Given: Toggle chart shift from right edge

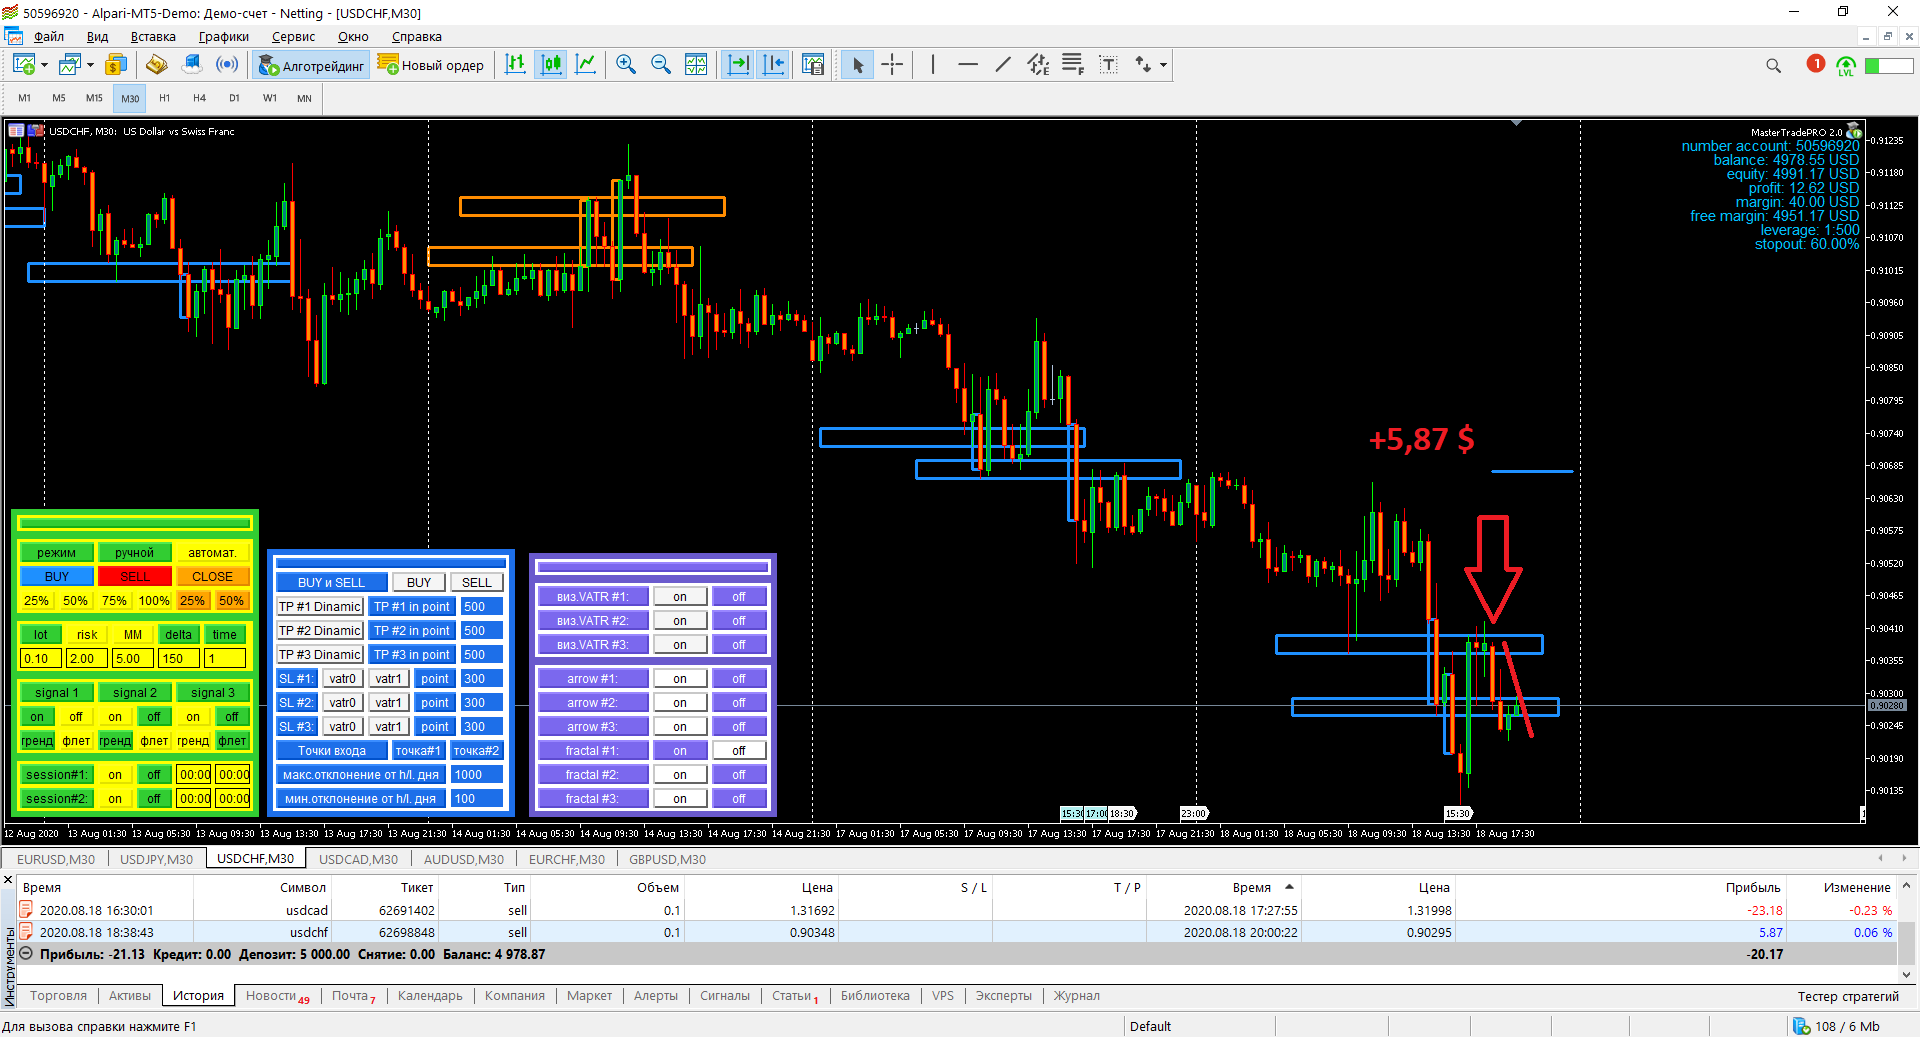Looking at the screenshot, I should point(774,65).
